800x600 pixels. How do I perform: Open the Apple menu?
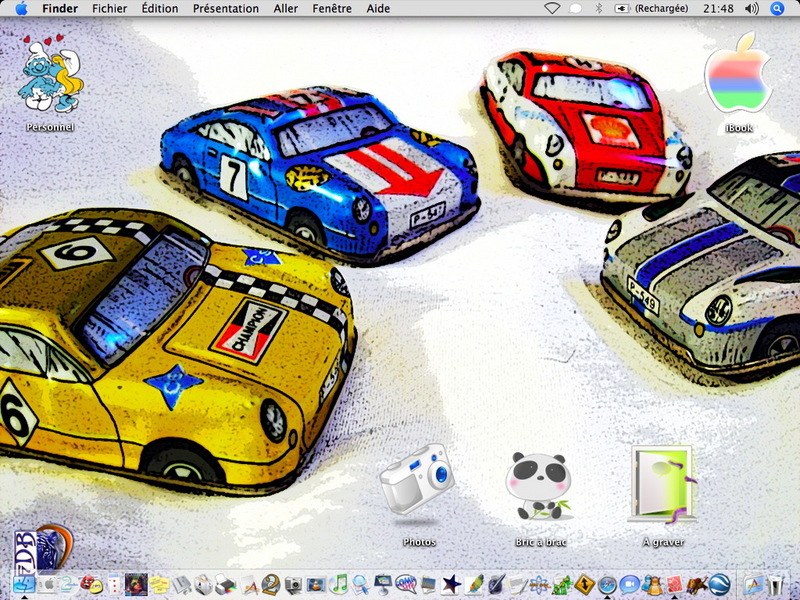21,8
